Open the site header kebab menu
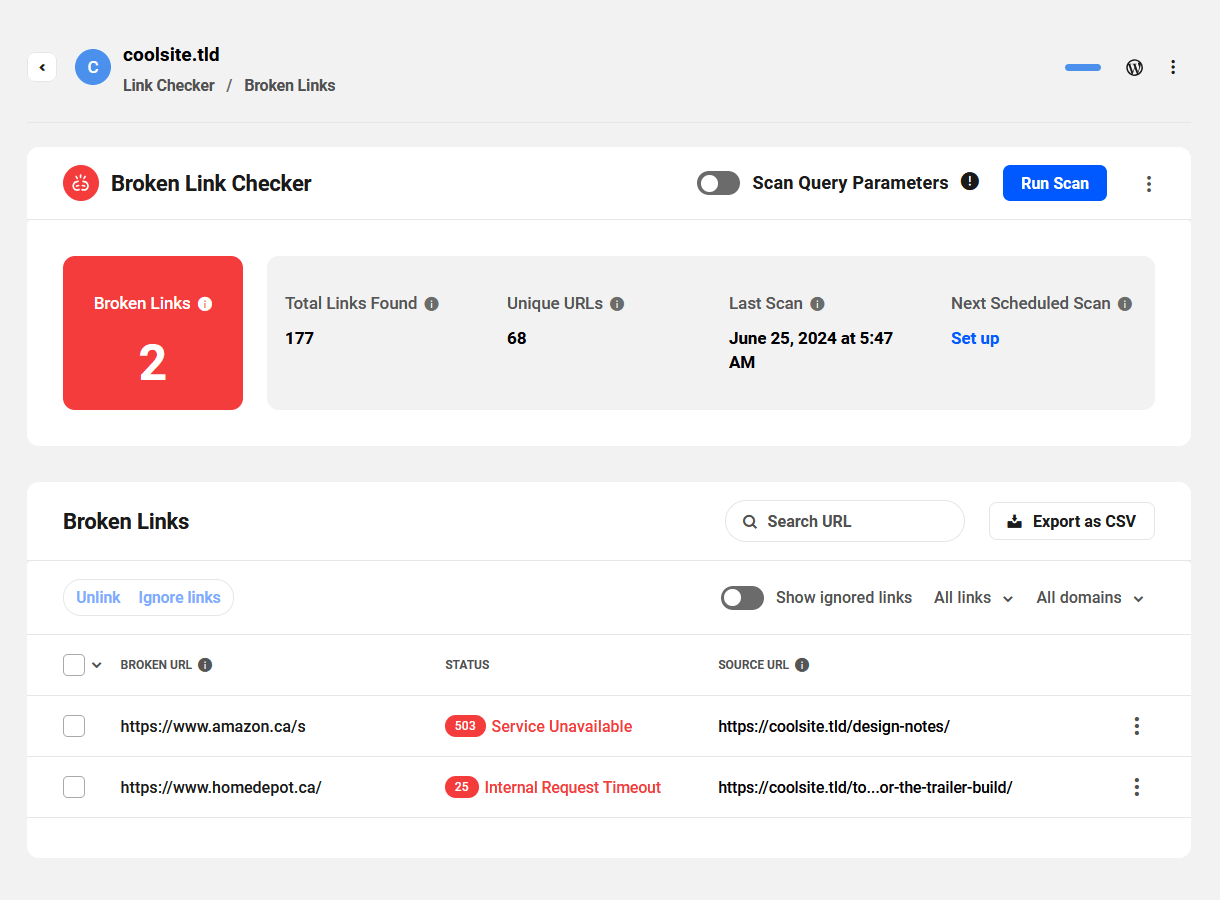 (1173, 67)
